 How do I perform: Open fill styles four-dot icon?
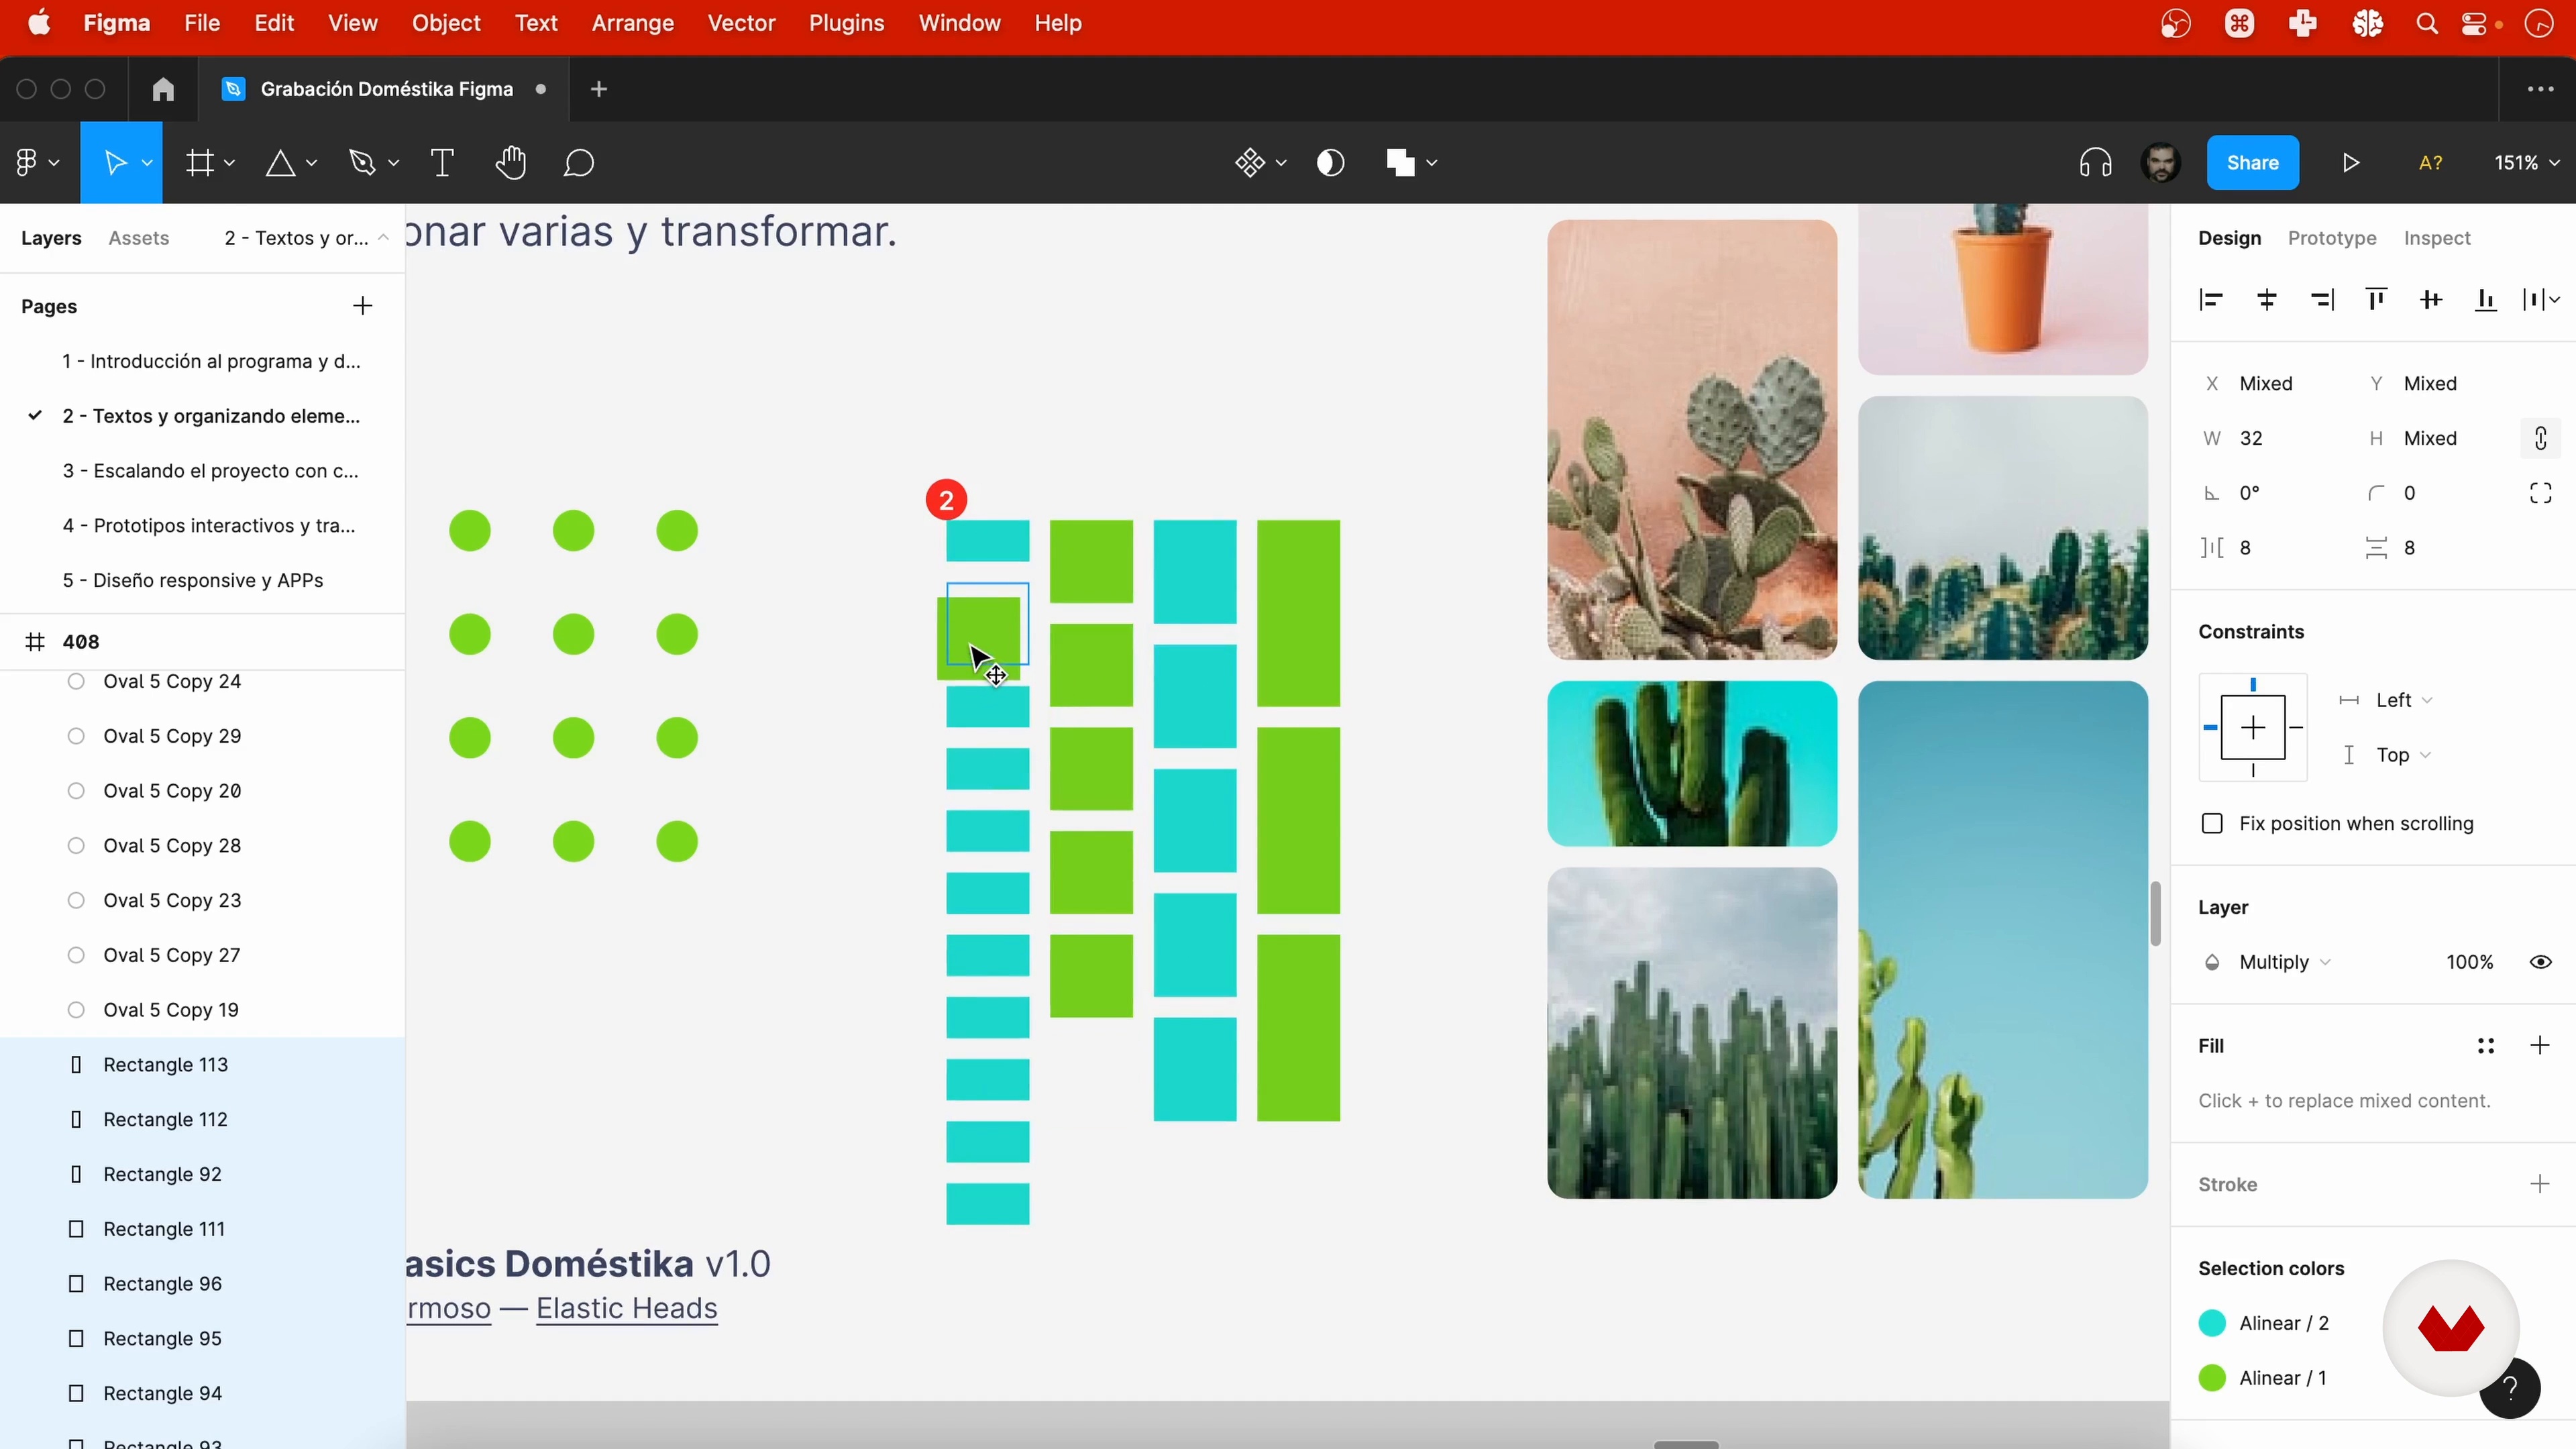pyautogui.click(x=2485, y=1046)
